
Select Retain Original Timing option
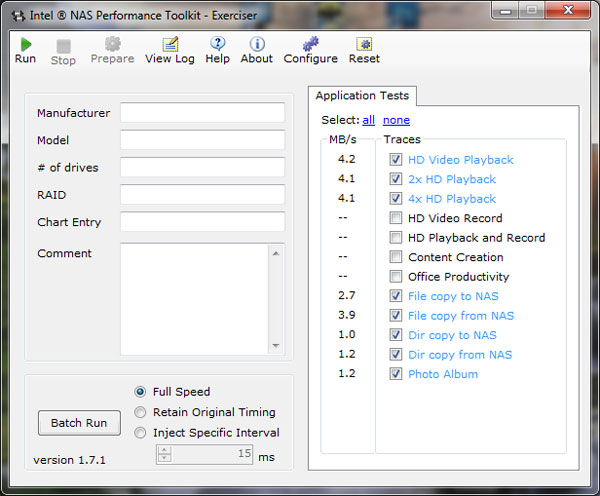click(x=140, y=412)
